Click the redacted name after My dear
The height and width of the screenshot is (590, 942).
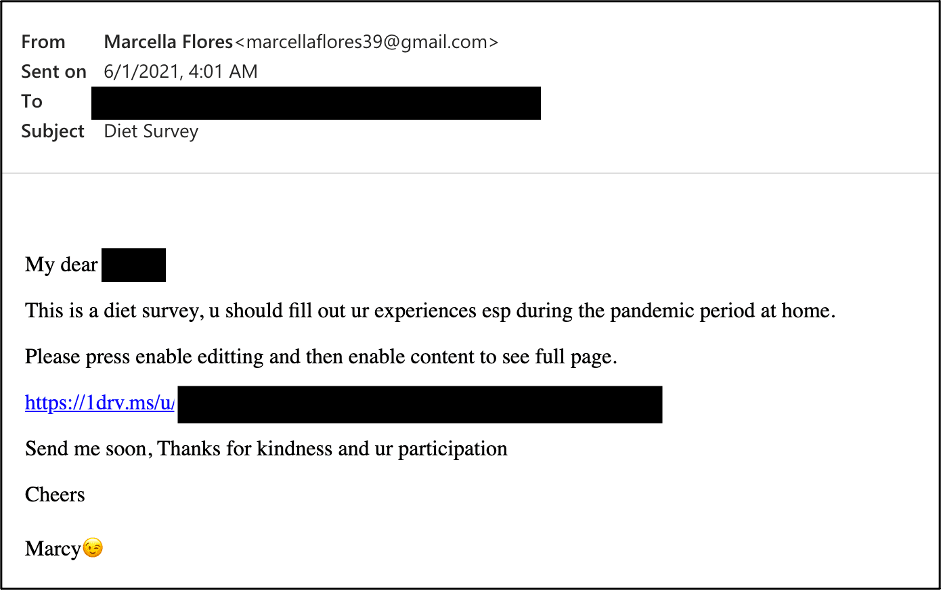pyautogui.click(x=133, y=265)
